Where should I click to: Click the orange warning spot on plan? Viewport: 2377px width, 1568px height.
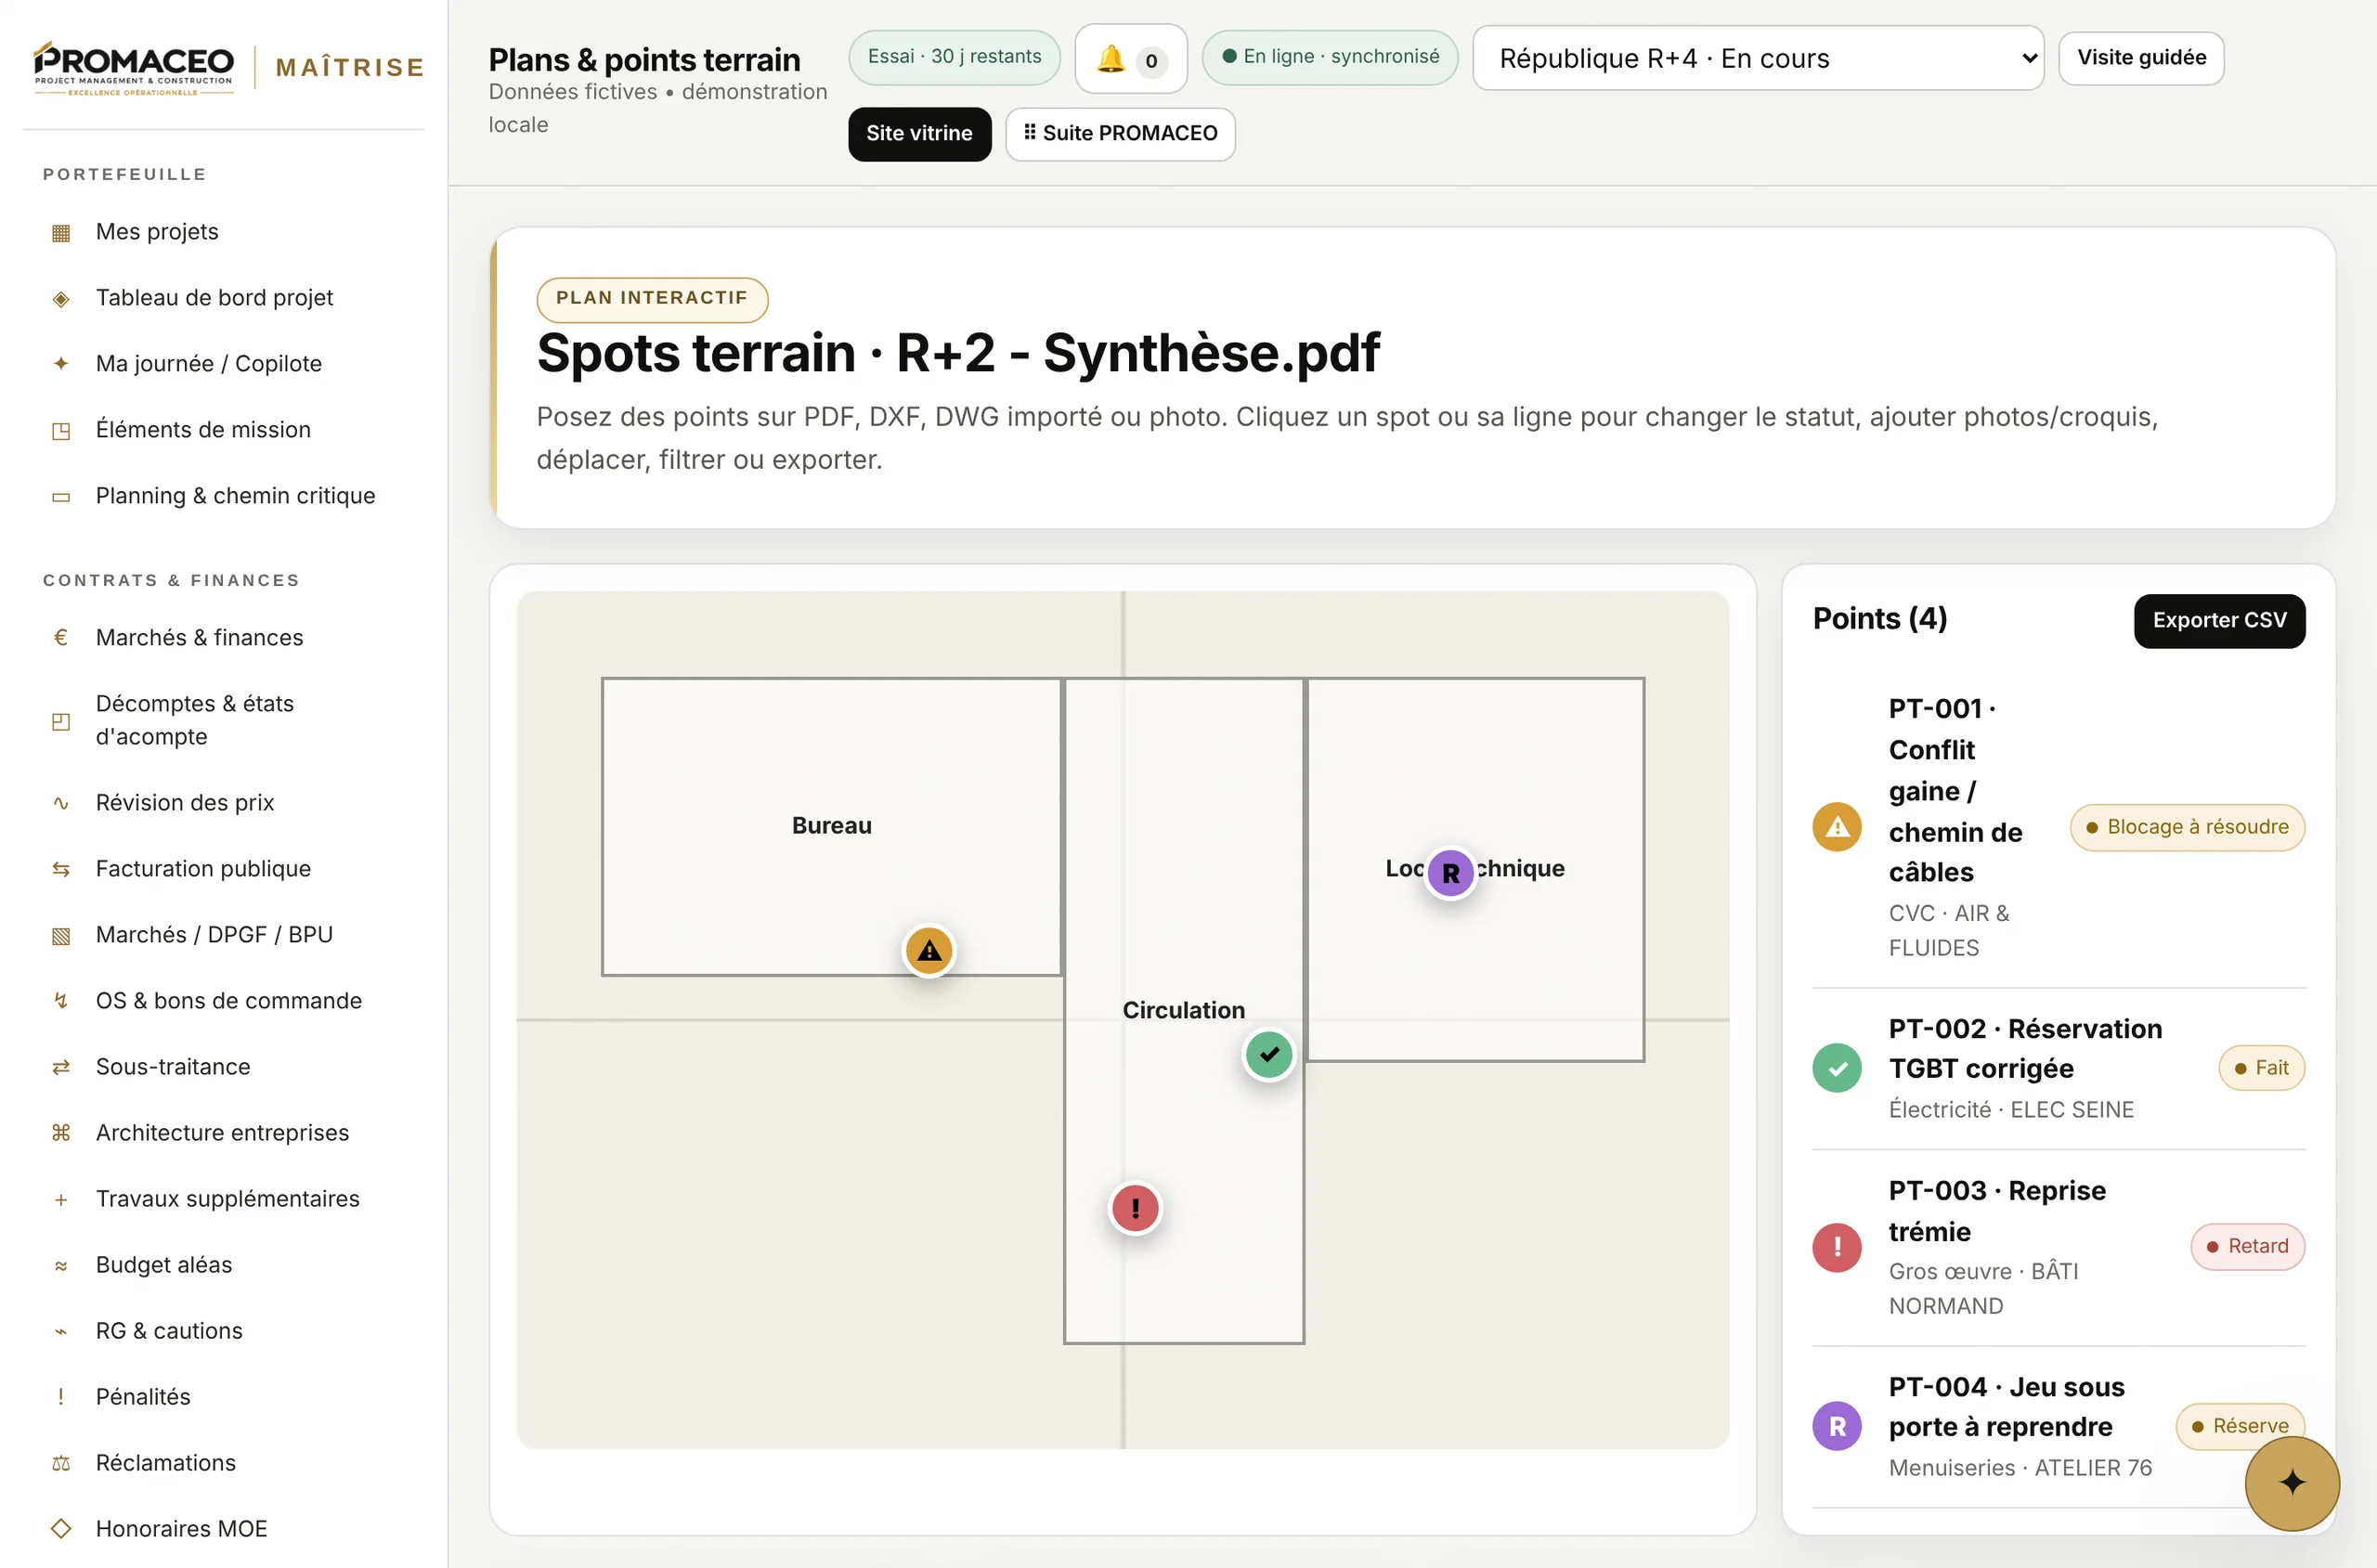point(929,950)
